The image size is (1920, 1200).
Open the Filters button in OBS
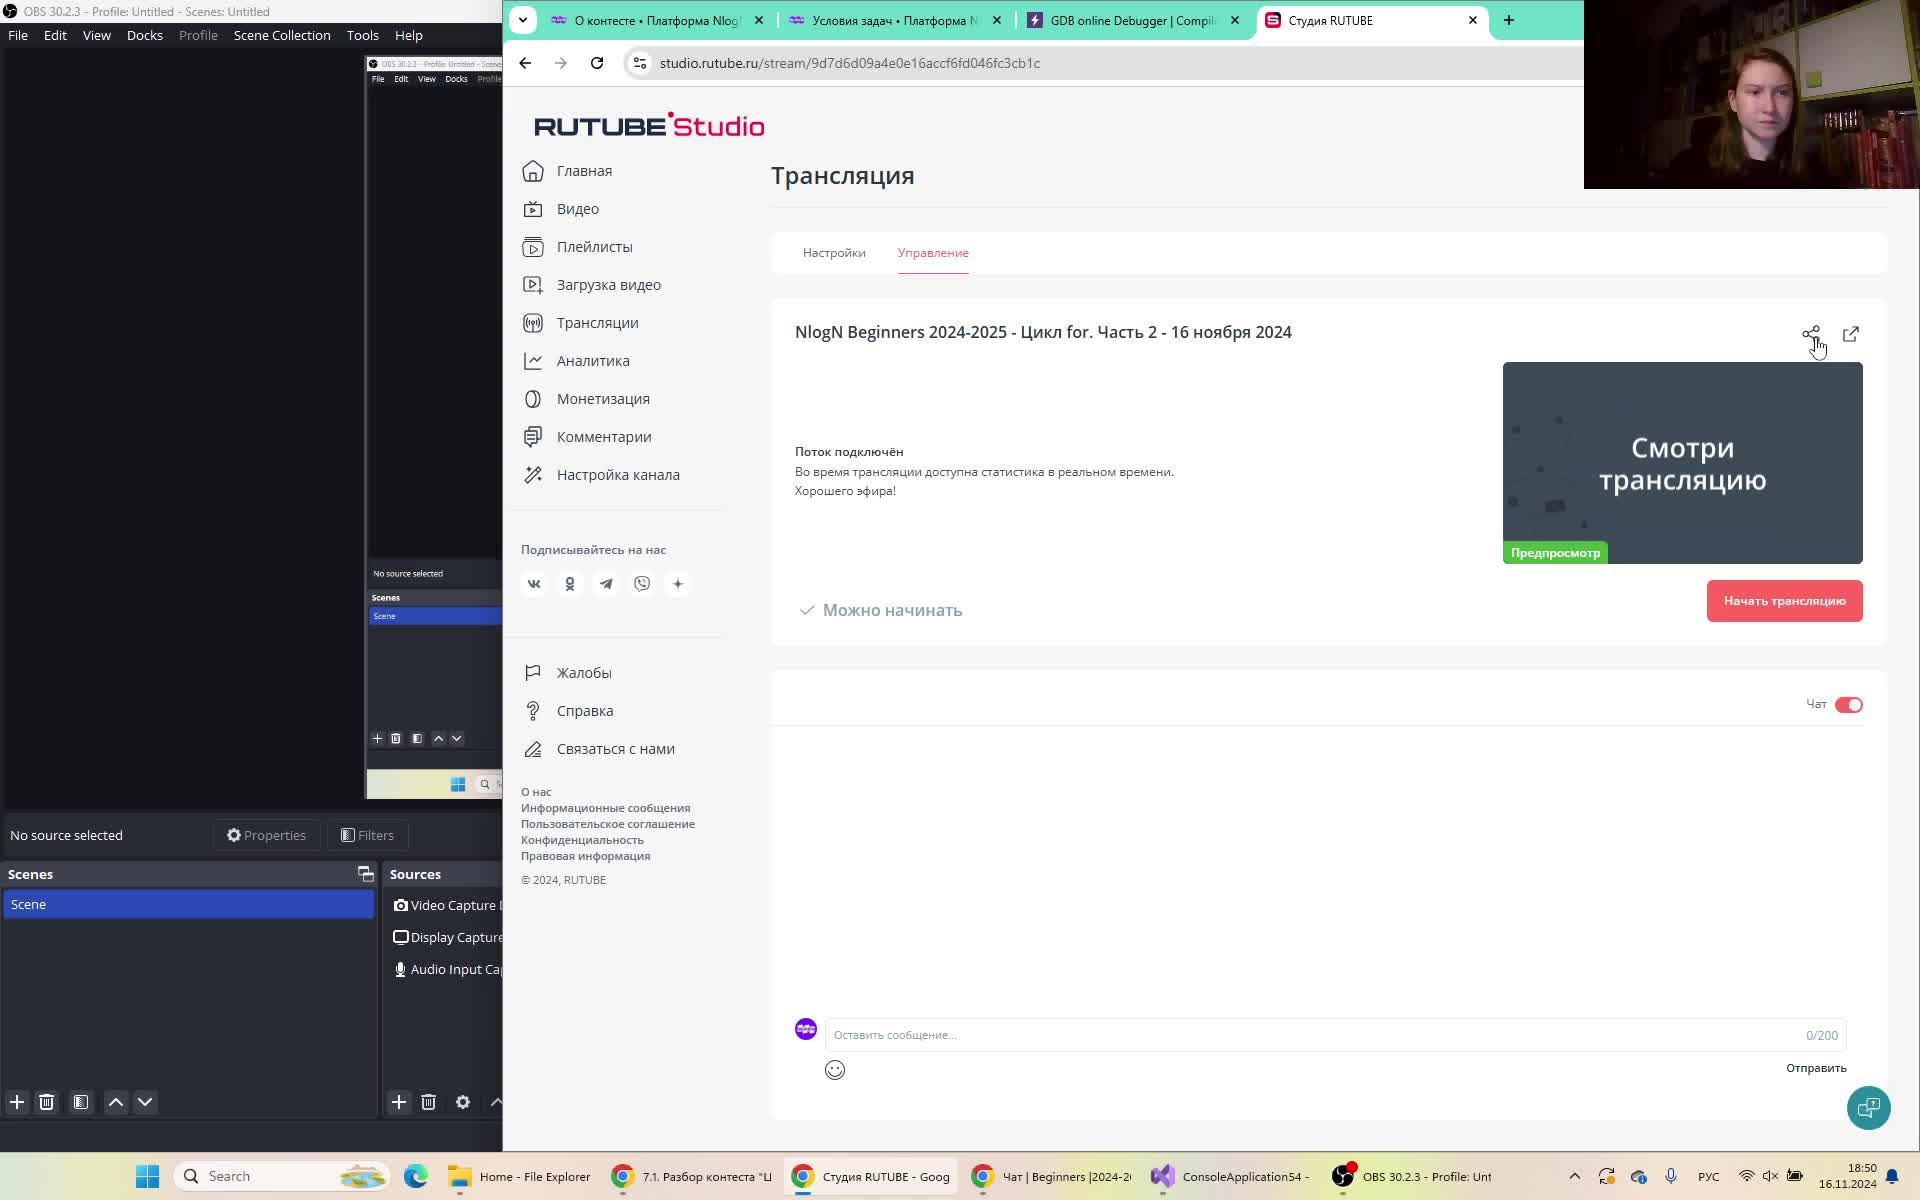[367, 835]
